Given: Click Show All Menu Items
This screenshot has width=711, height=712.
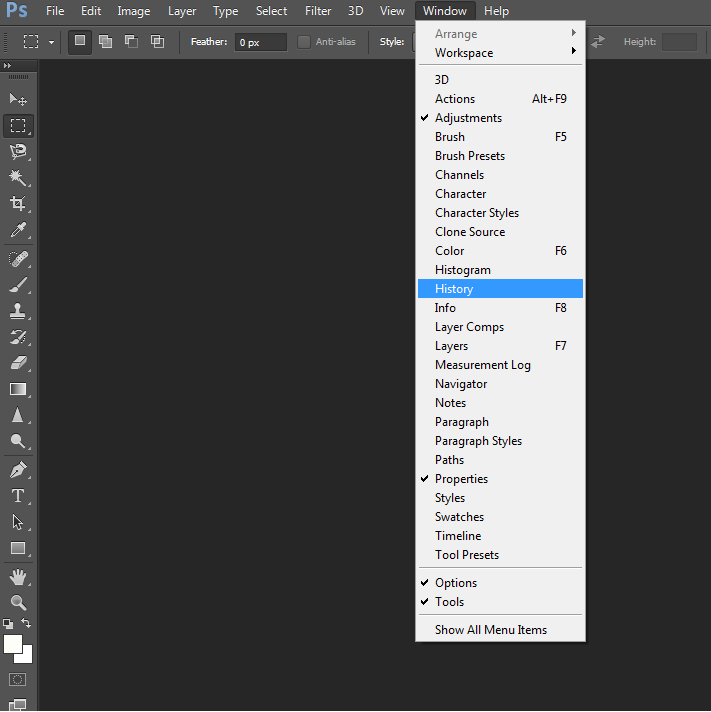Looking at the screenshot, I should click(500, 630).
